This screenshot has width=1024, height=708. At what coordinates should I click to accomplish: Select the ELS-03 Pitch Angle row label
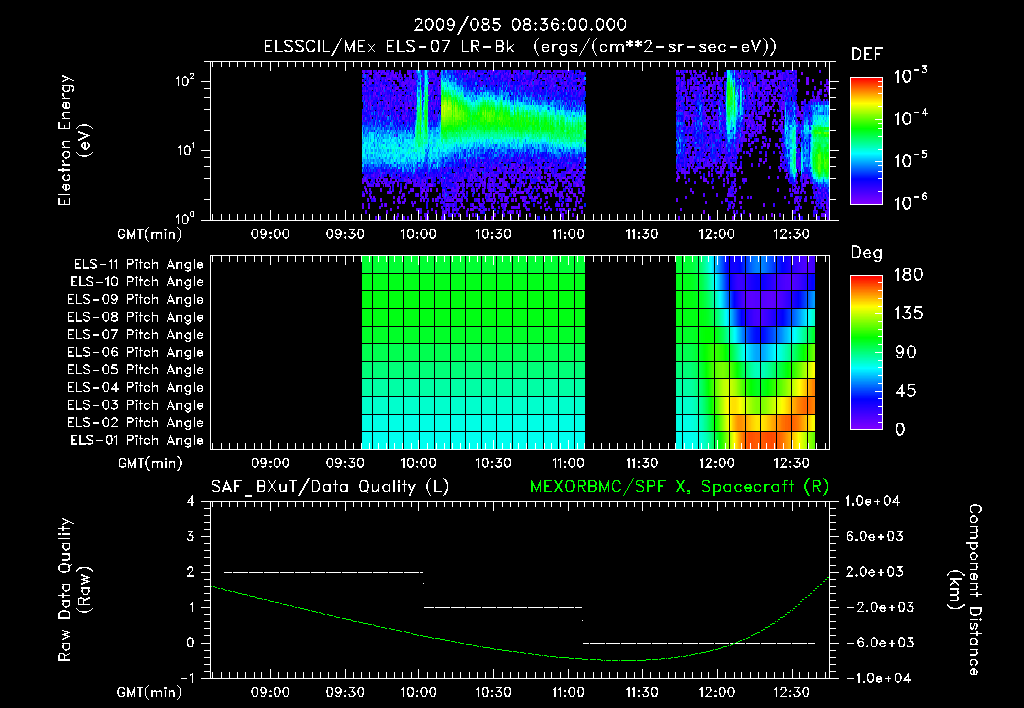click(x=136, y=405)
